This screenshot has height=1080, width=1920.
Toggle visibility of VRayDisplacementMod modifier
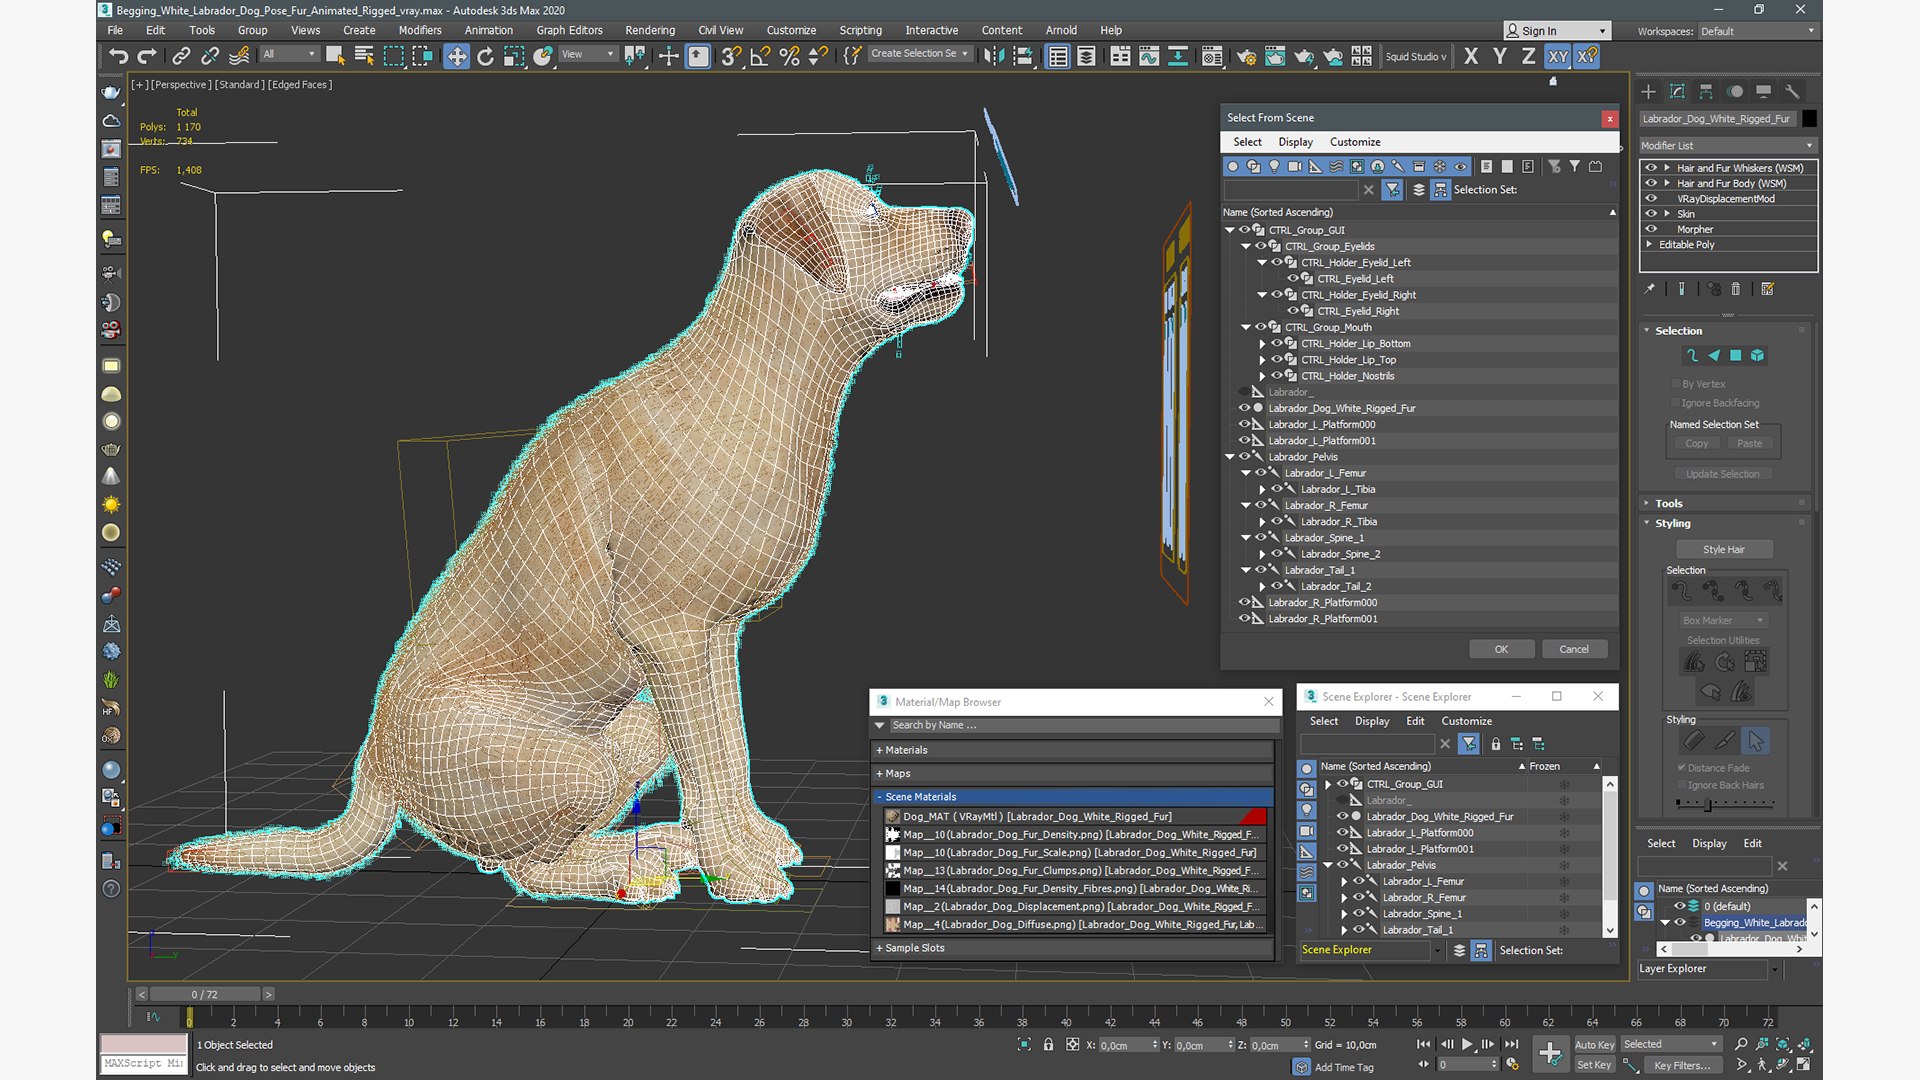pos(1651,198)
